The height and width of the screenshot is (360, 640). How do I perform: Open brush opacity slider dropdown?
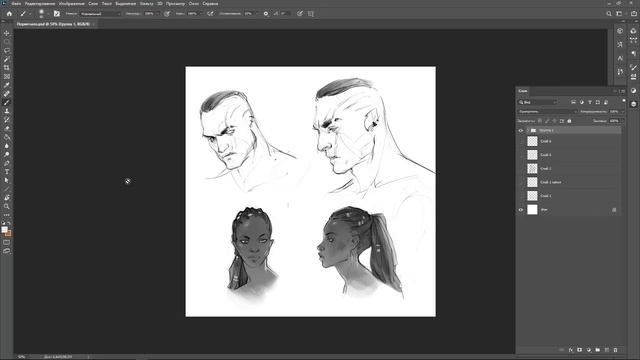(x=158, y=13)
